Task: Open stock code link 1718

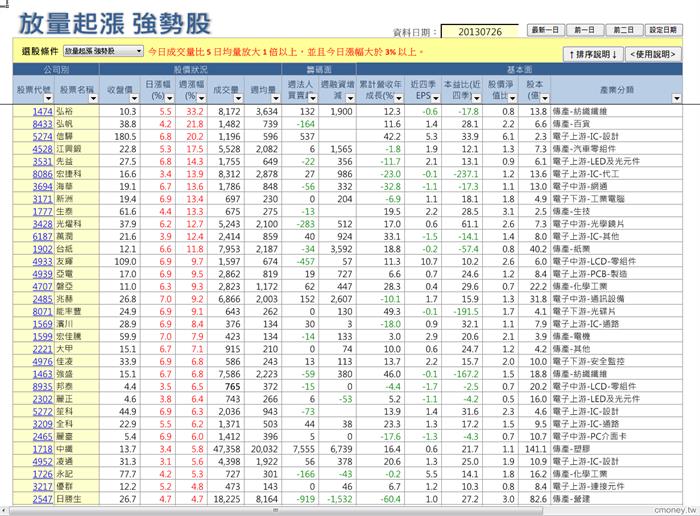Action: 42,449
